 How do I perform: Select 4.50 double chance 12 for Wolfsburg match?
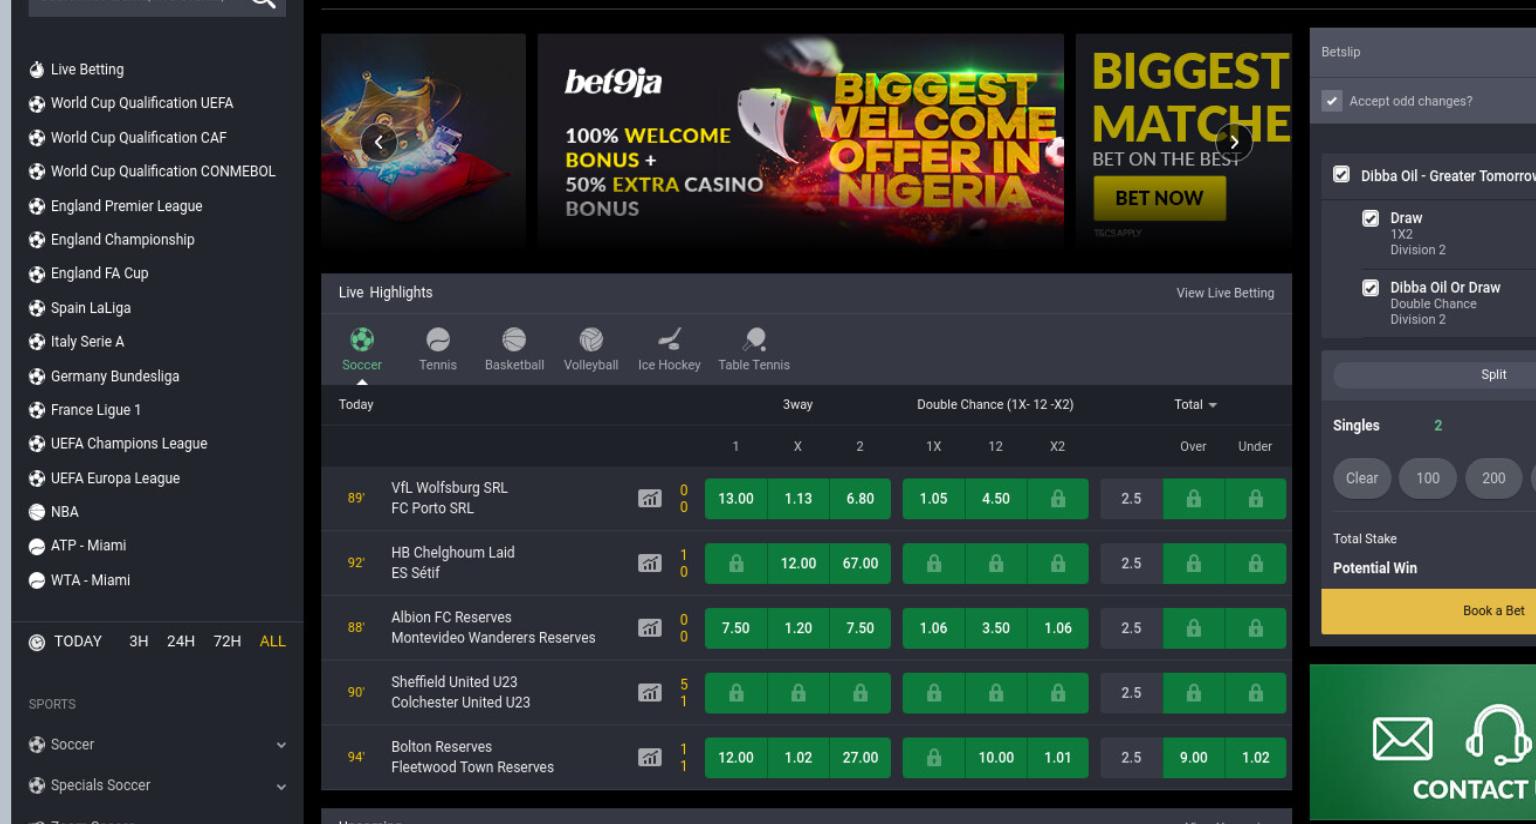coord(996,499)
